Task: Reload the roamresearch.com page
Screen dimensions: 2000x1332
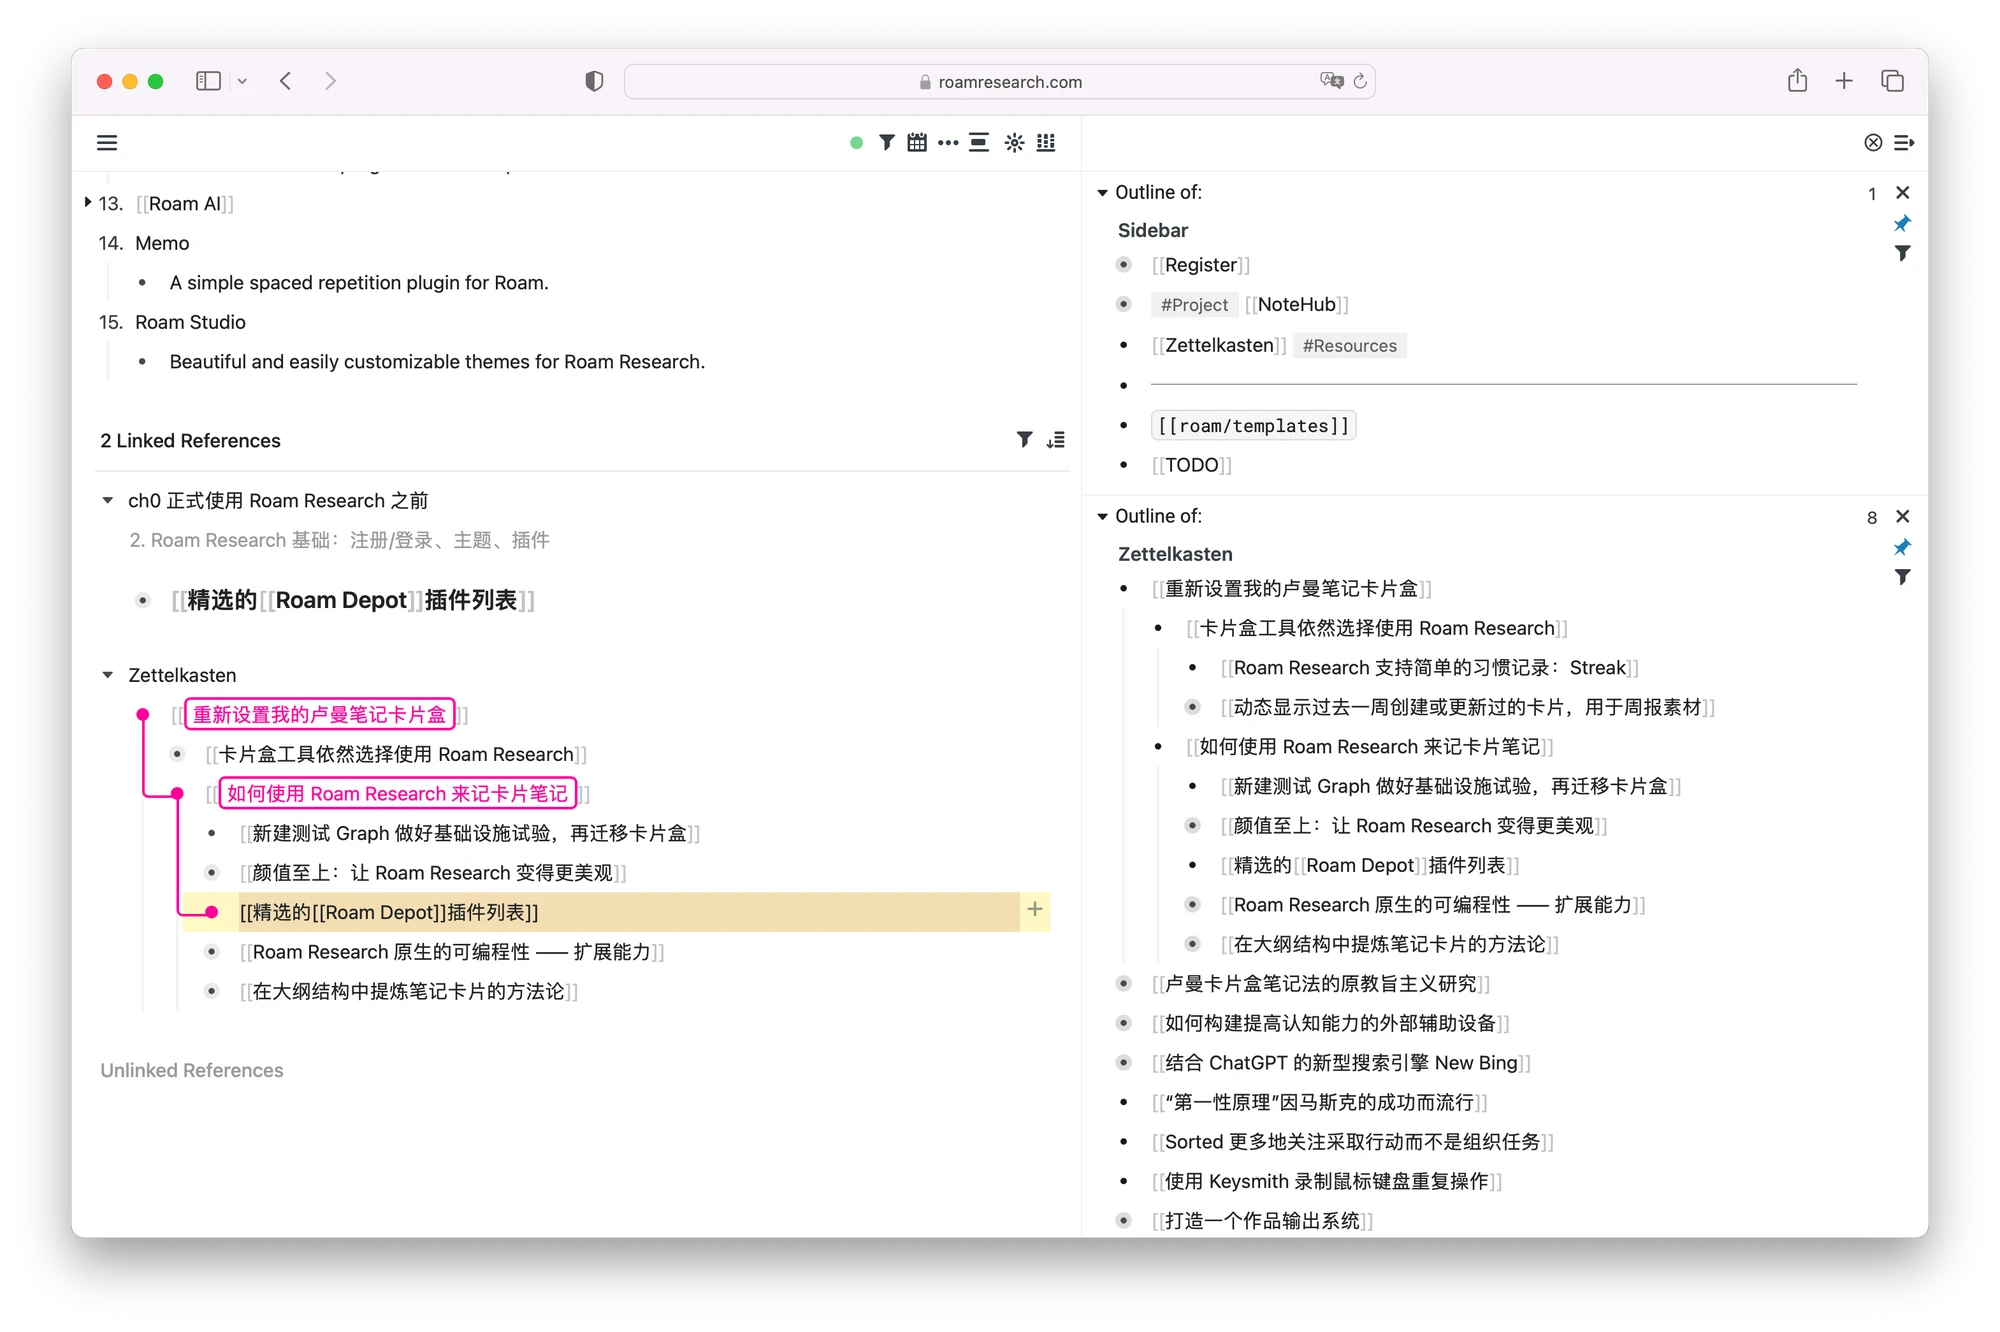Action: [x=1360, y=81]
